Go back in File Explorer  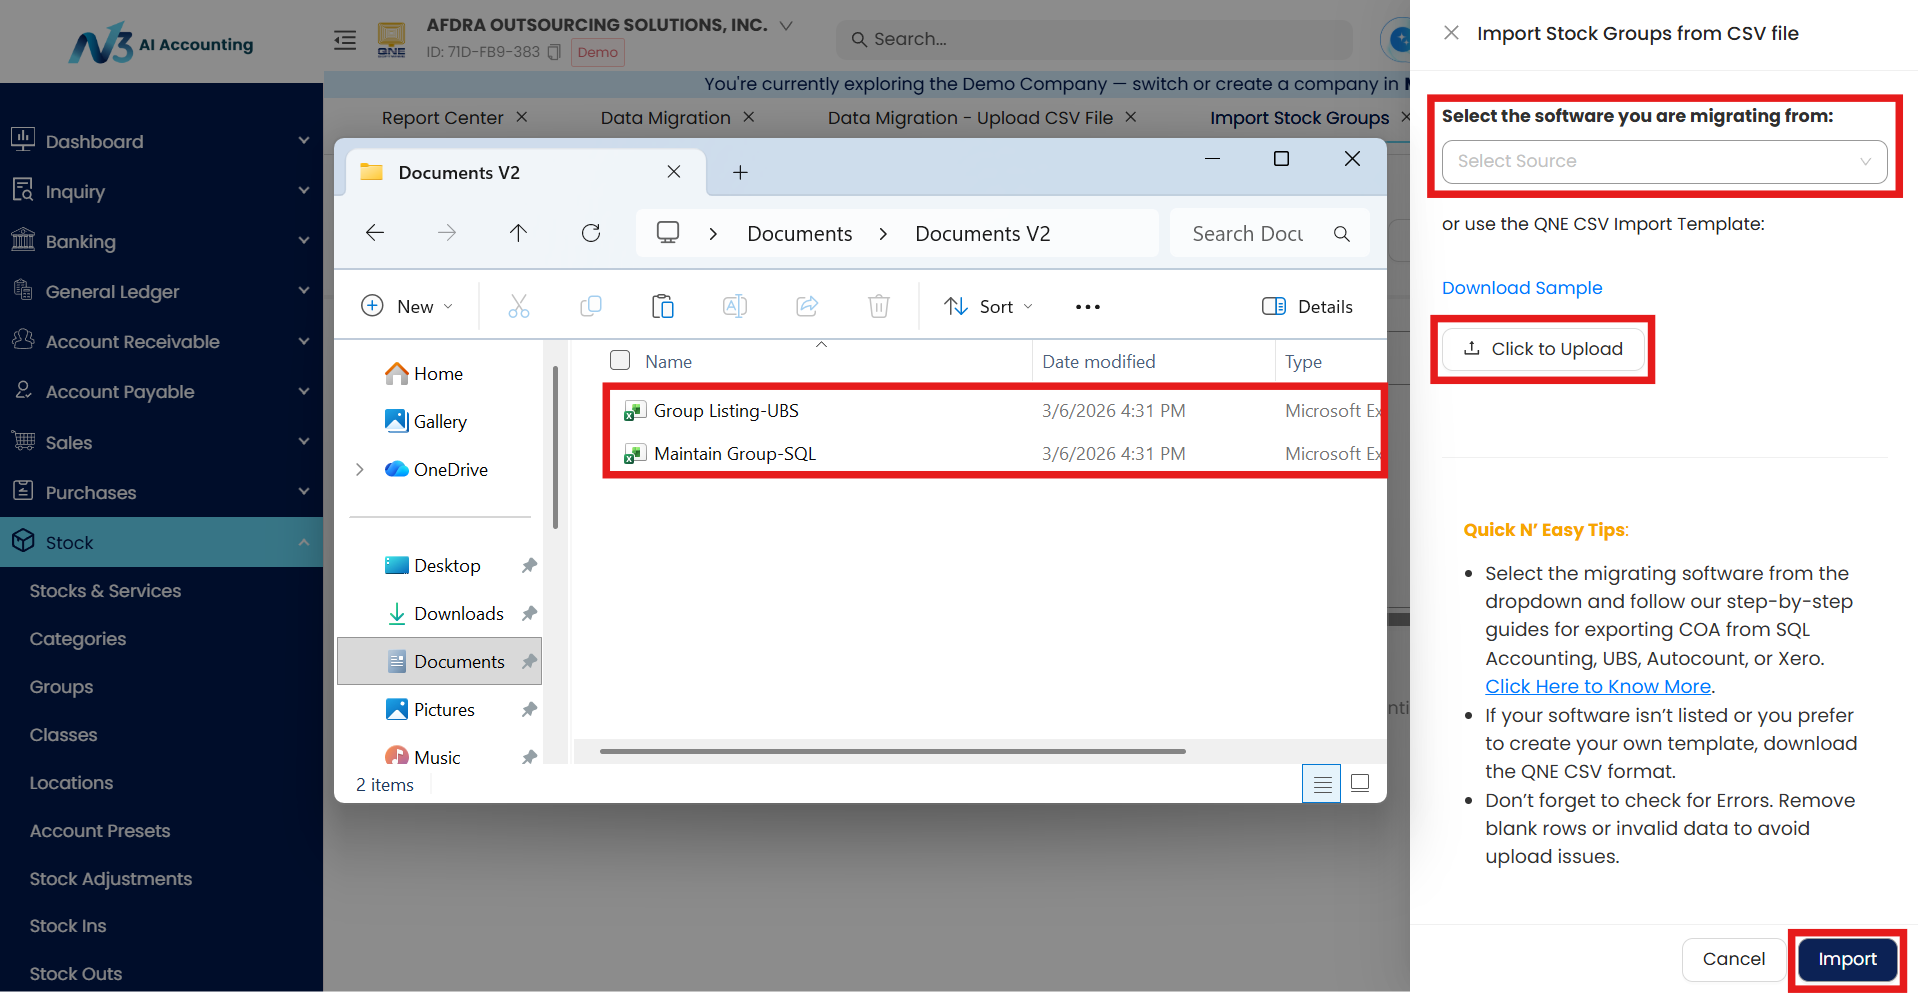(x=375, y=233)
